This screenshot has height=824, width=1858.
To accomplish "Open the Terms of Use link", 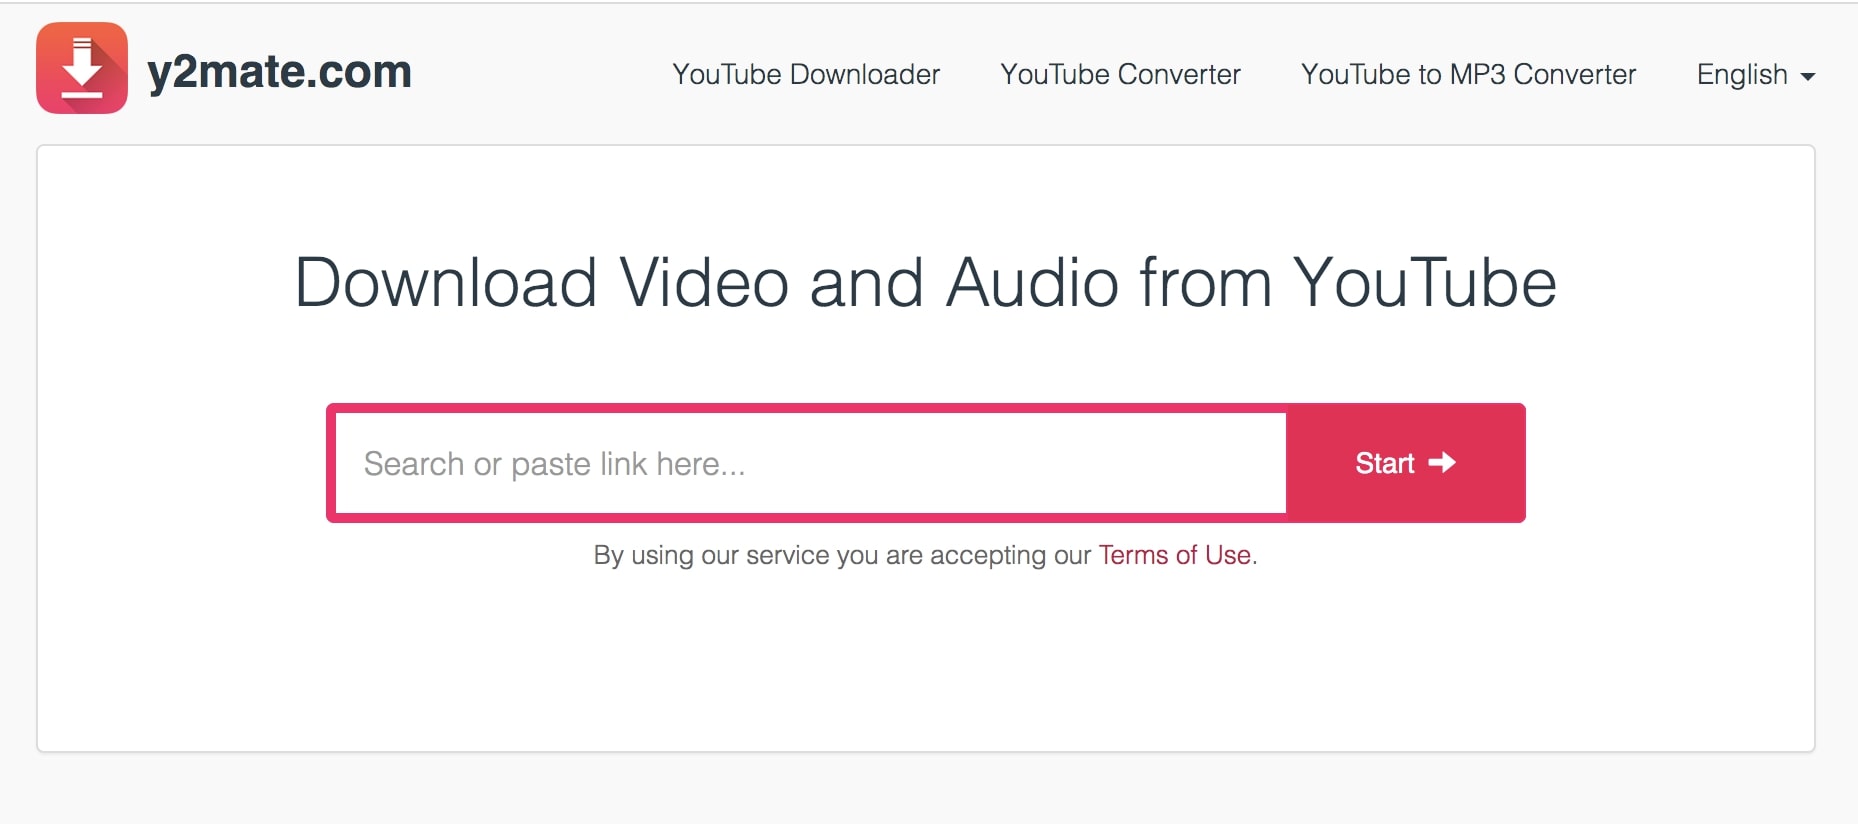I will pos(1174,555).
